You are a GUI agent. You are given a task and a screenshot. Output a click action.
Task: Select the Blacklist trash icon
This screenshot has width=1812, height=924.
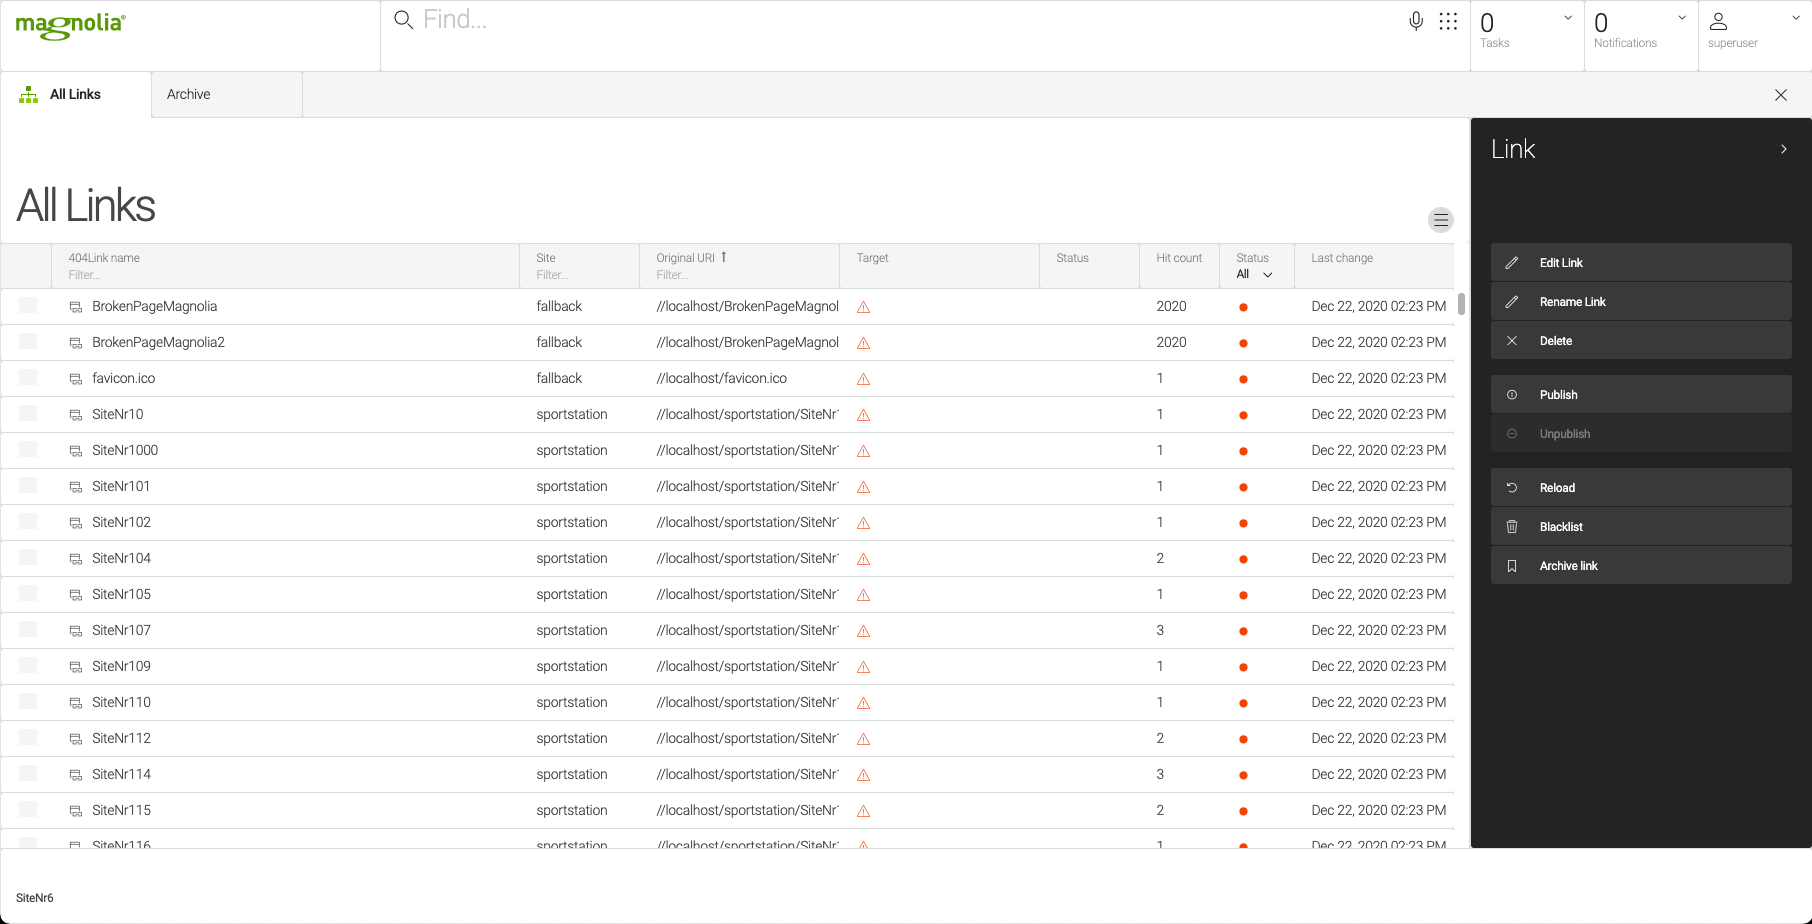tap(1512, 526)
